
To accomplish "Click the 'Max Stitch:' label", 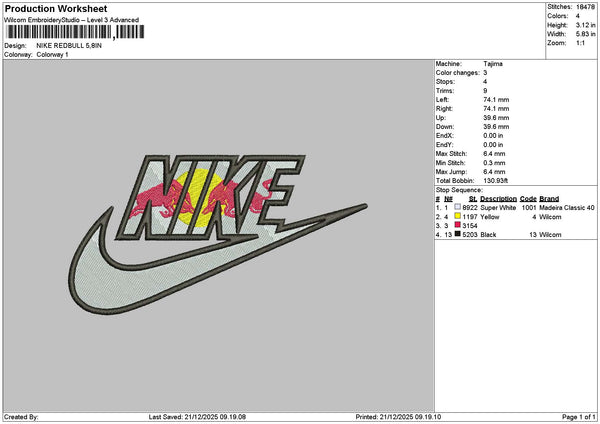I will click(452, 154).
